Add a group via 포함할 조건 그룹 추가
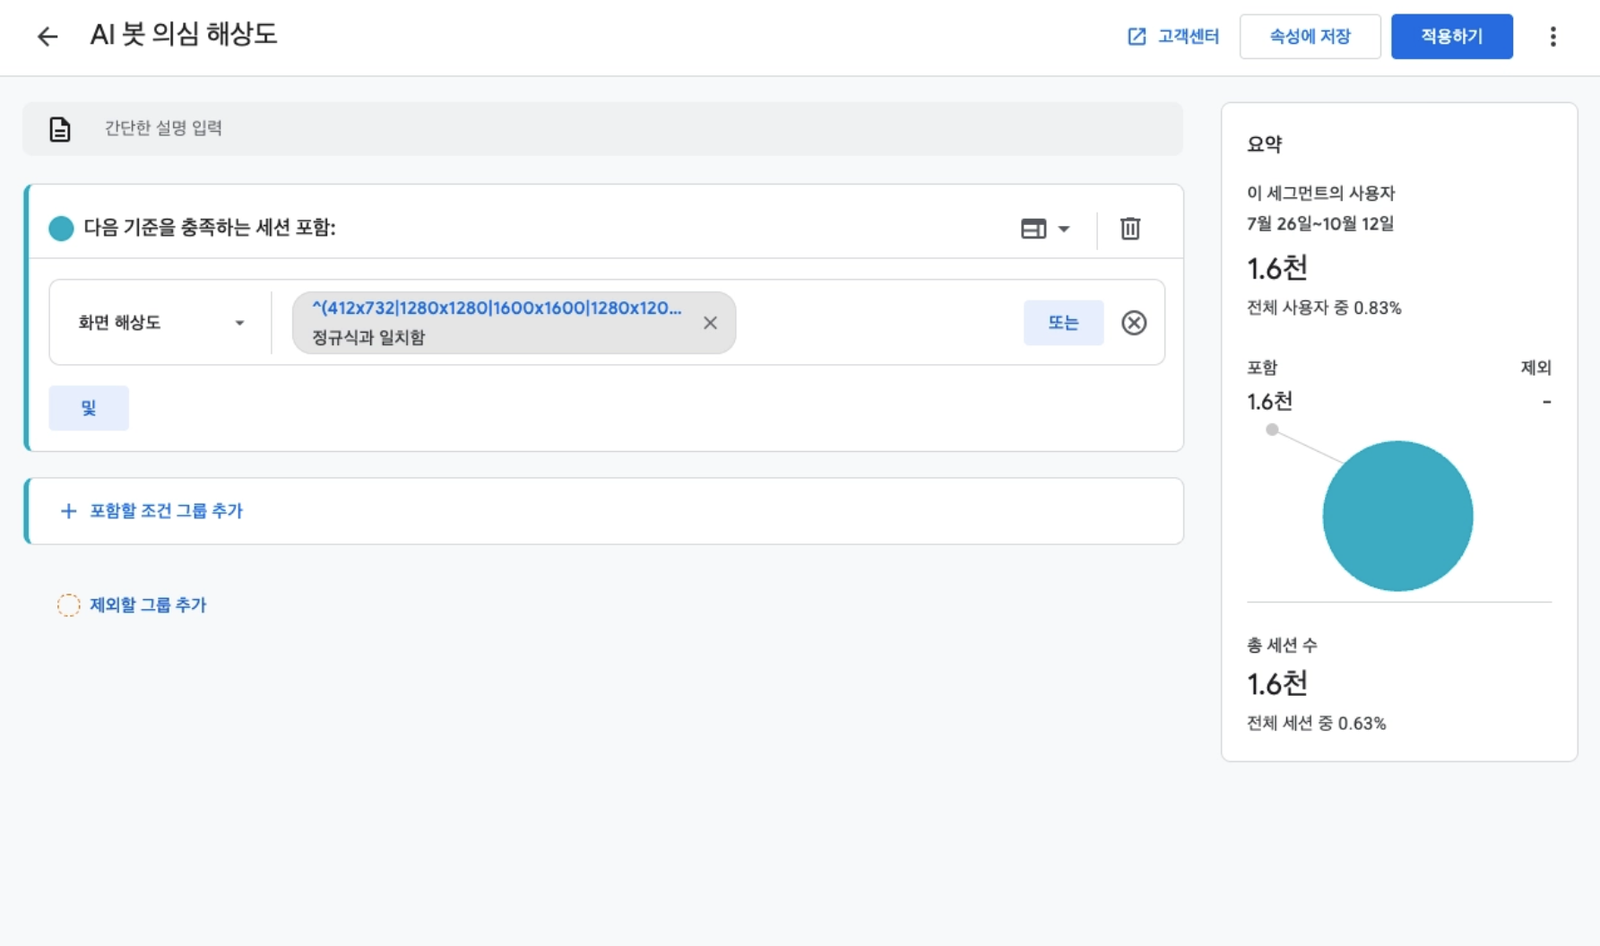The width and height of the screenshot is (1600, 946). [166, 511]
